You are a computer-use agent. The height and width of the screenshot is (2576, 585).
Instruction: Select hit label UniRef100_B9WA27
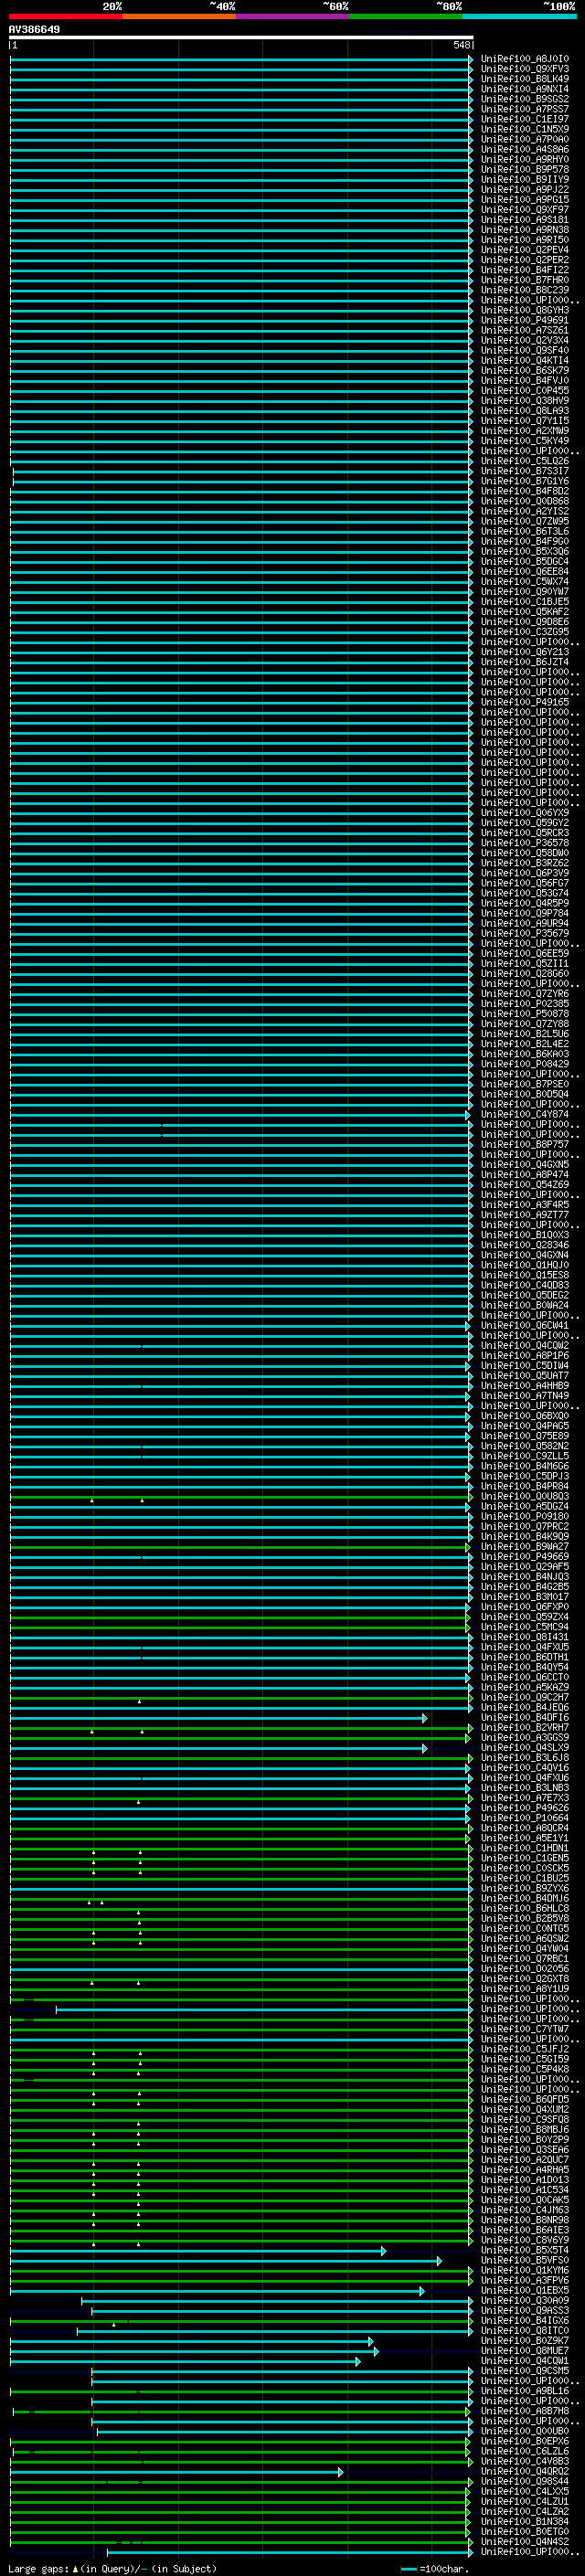click(525, 1547)
